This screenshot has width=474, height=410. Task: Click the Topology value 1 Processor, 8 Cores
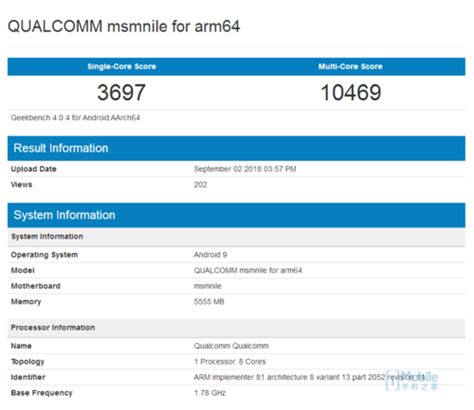[230, 362]
